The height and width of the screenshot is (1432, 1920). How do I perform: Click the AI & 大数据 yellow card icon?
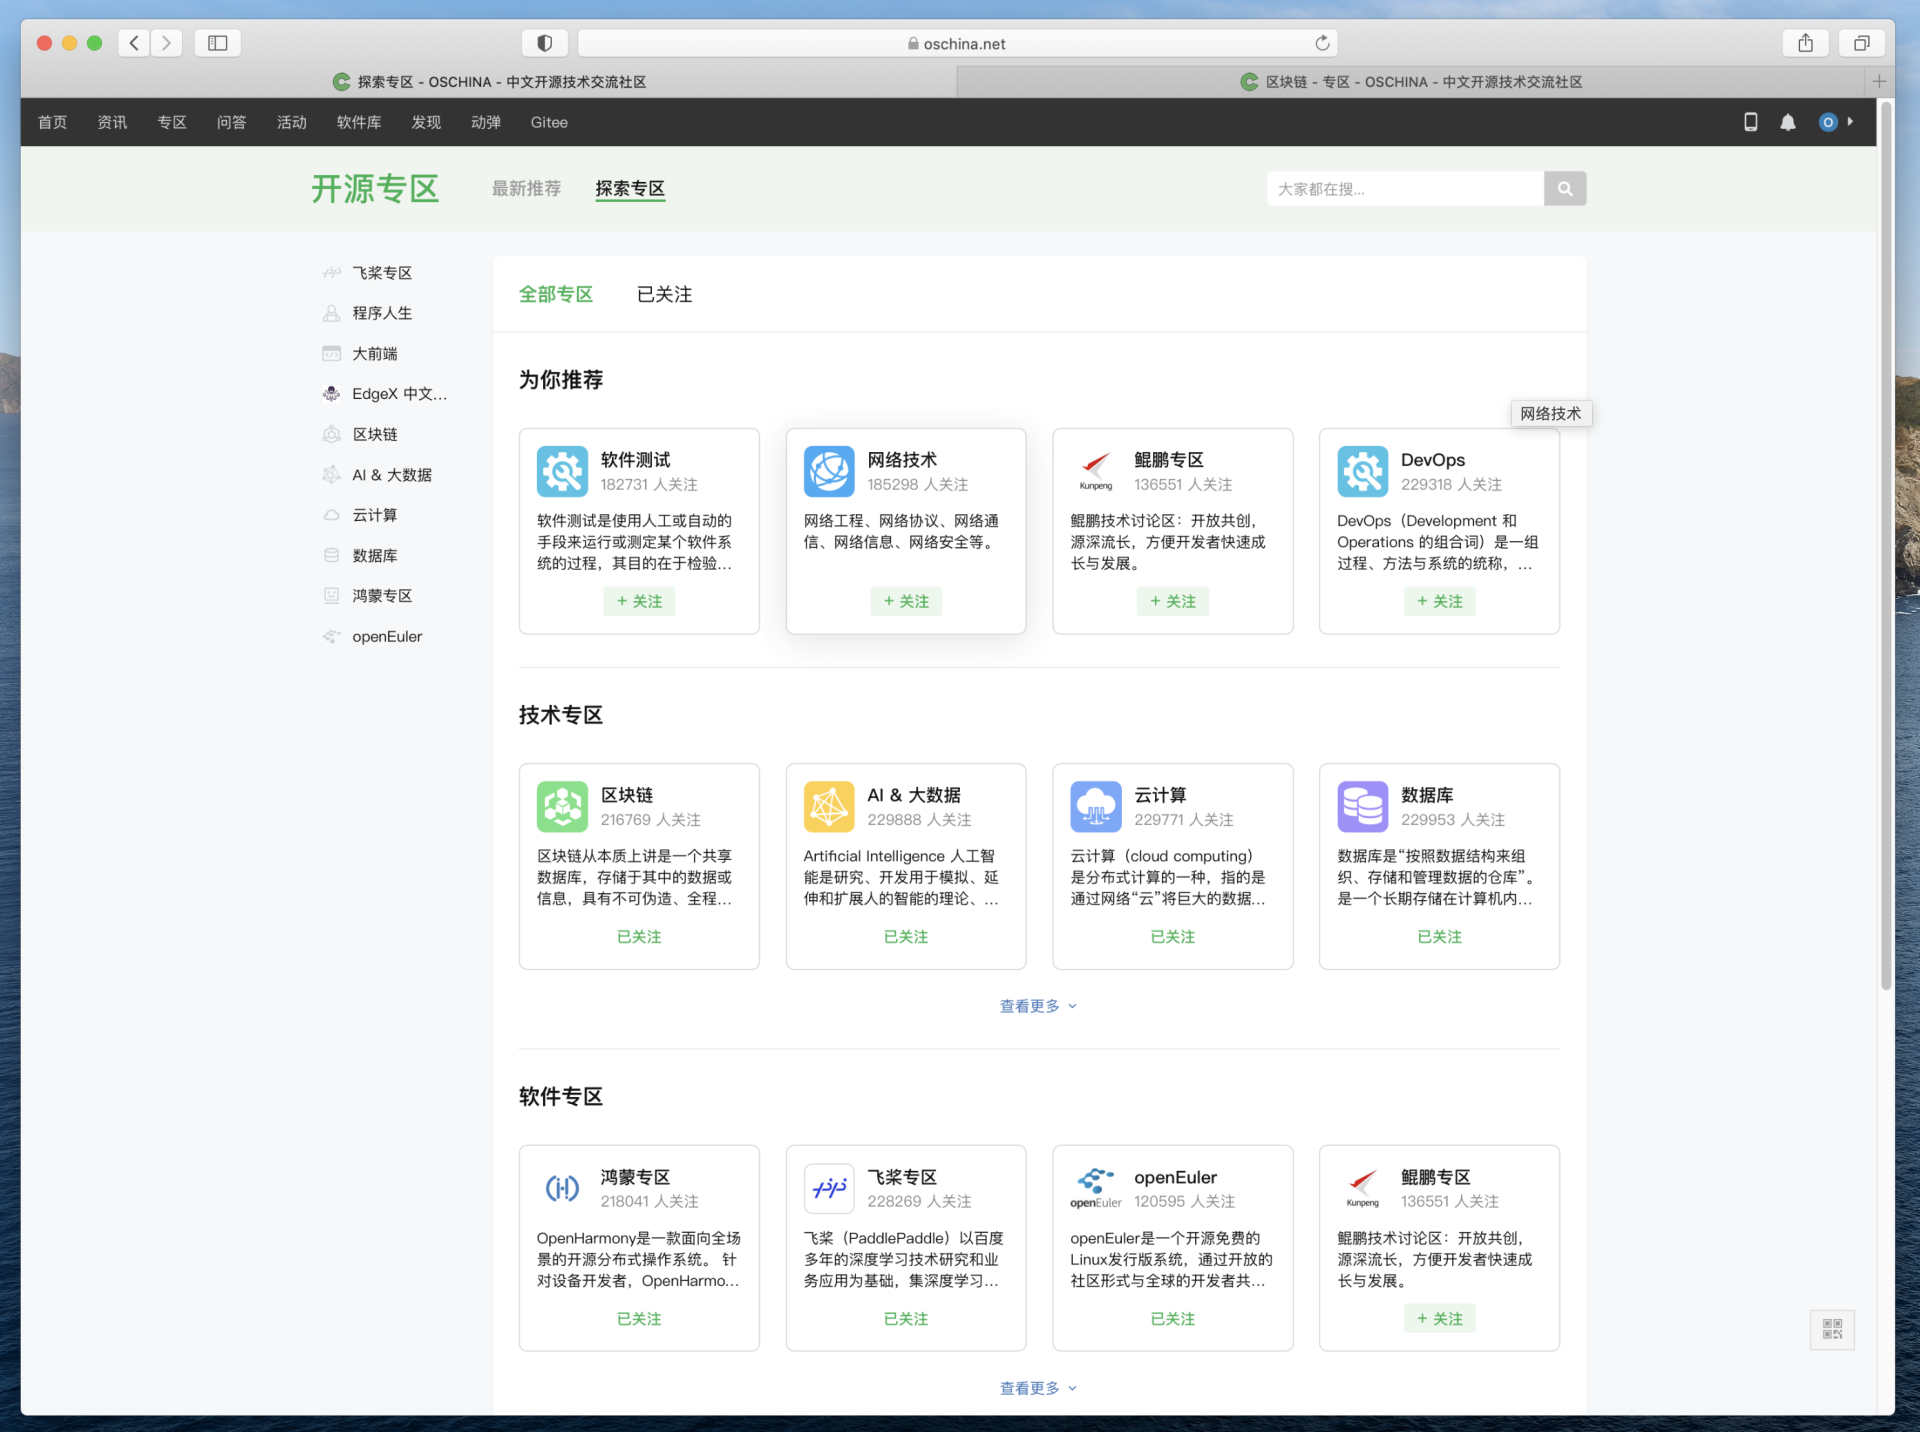click(829, 806)
